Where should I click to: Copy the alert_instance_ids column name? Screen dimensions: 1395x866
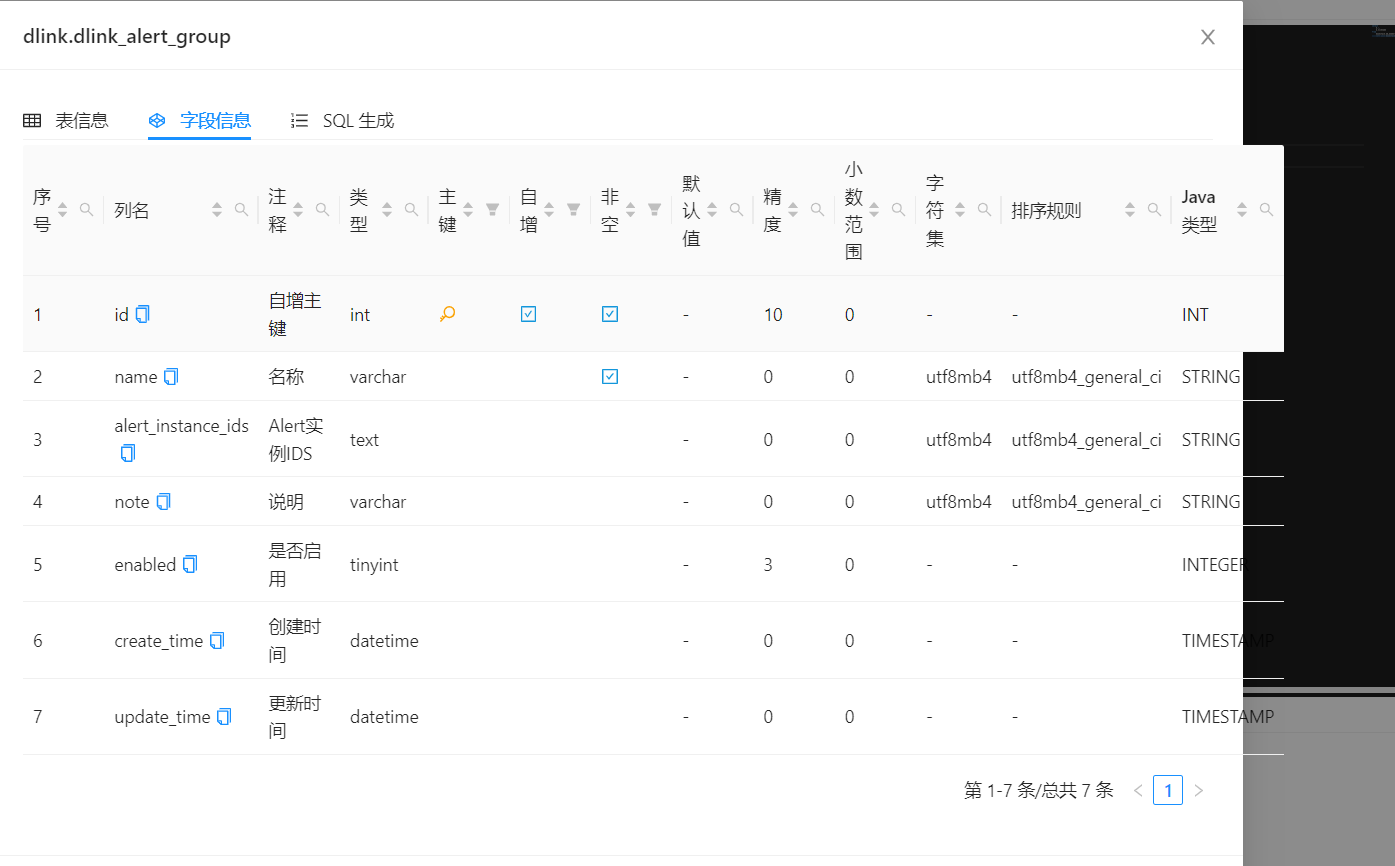[x=127, y=453]
